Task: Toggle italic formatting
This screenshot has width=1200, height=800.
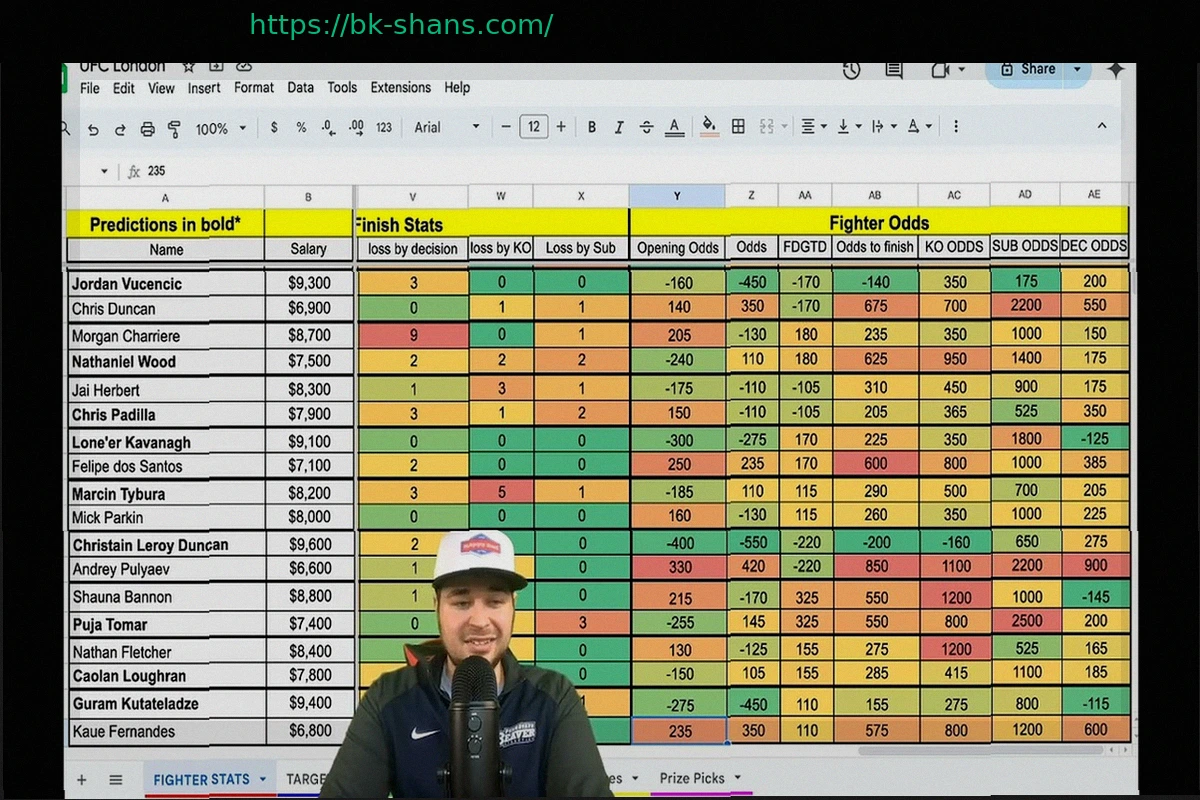Action: tap(619, 127)
